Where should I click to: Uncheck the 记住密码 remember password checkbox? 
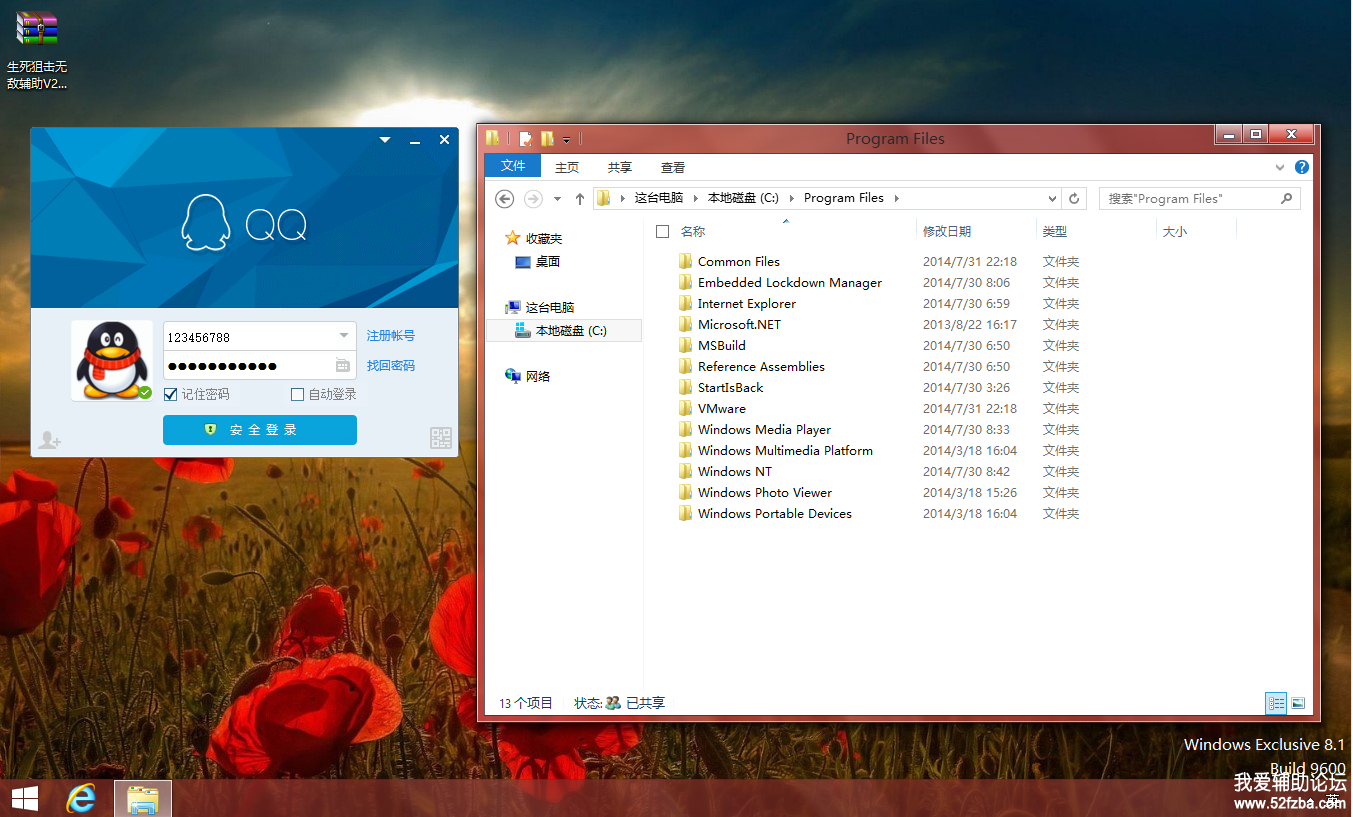pos(171,394)
